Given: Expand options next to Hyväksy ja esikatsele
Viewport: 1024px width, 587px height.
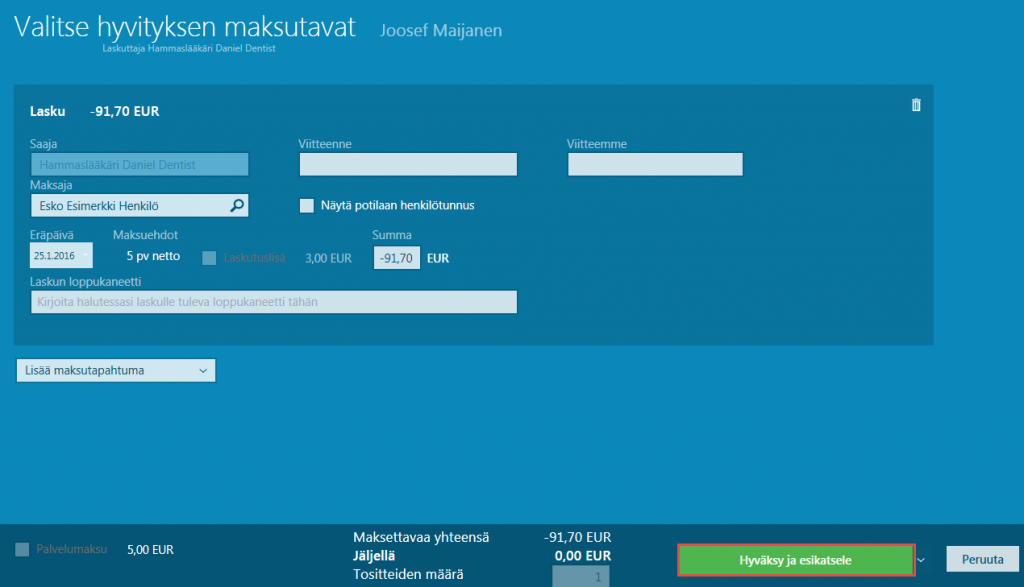Looking at the screenshot, I should click(922, 559).
